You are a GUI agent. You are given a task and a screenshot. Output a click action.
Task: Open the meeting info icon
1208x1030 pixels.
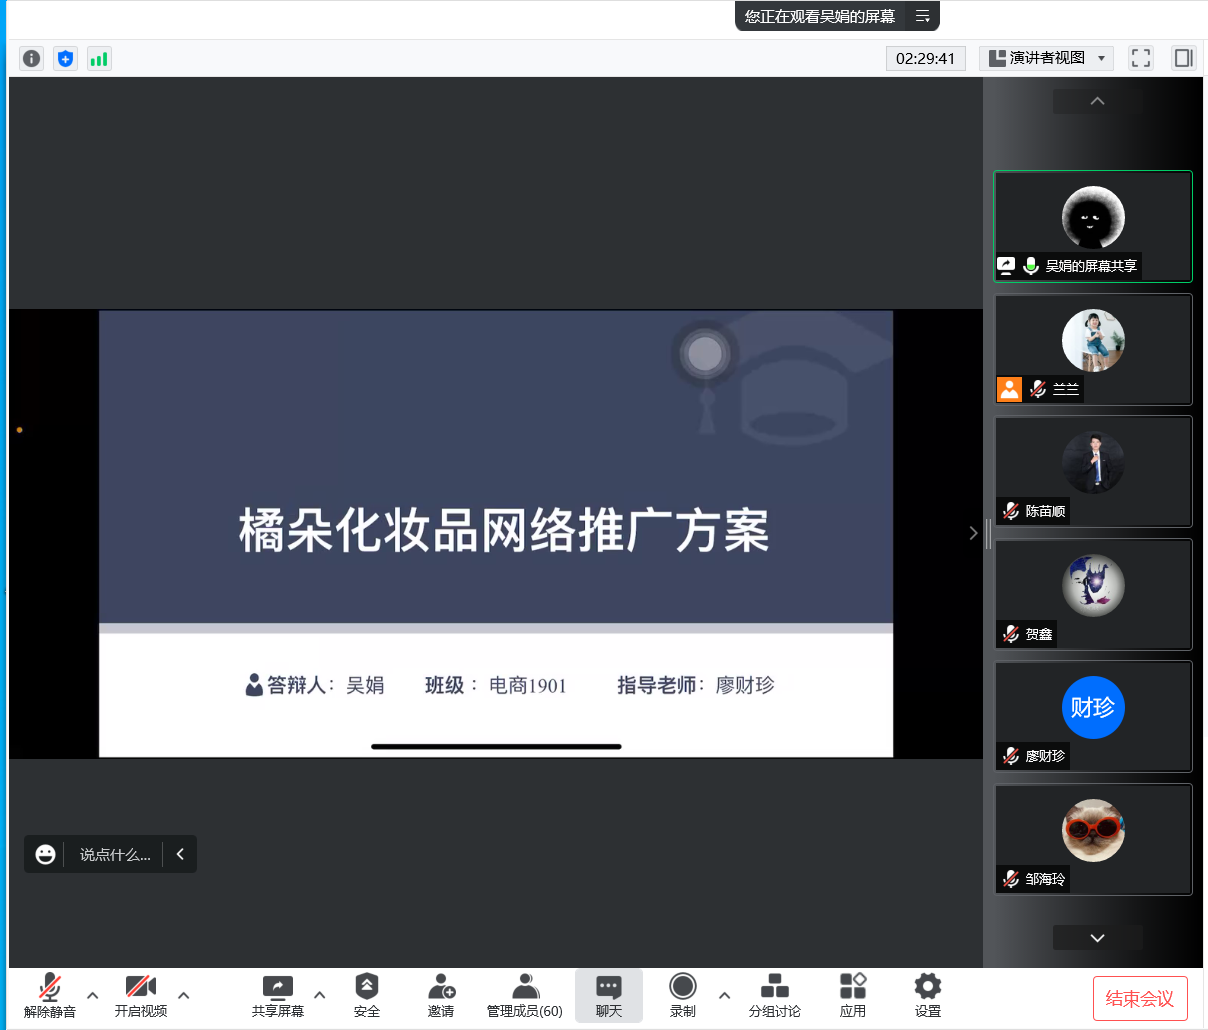pyautogui.click(x=32, y=58)
